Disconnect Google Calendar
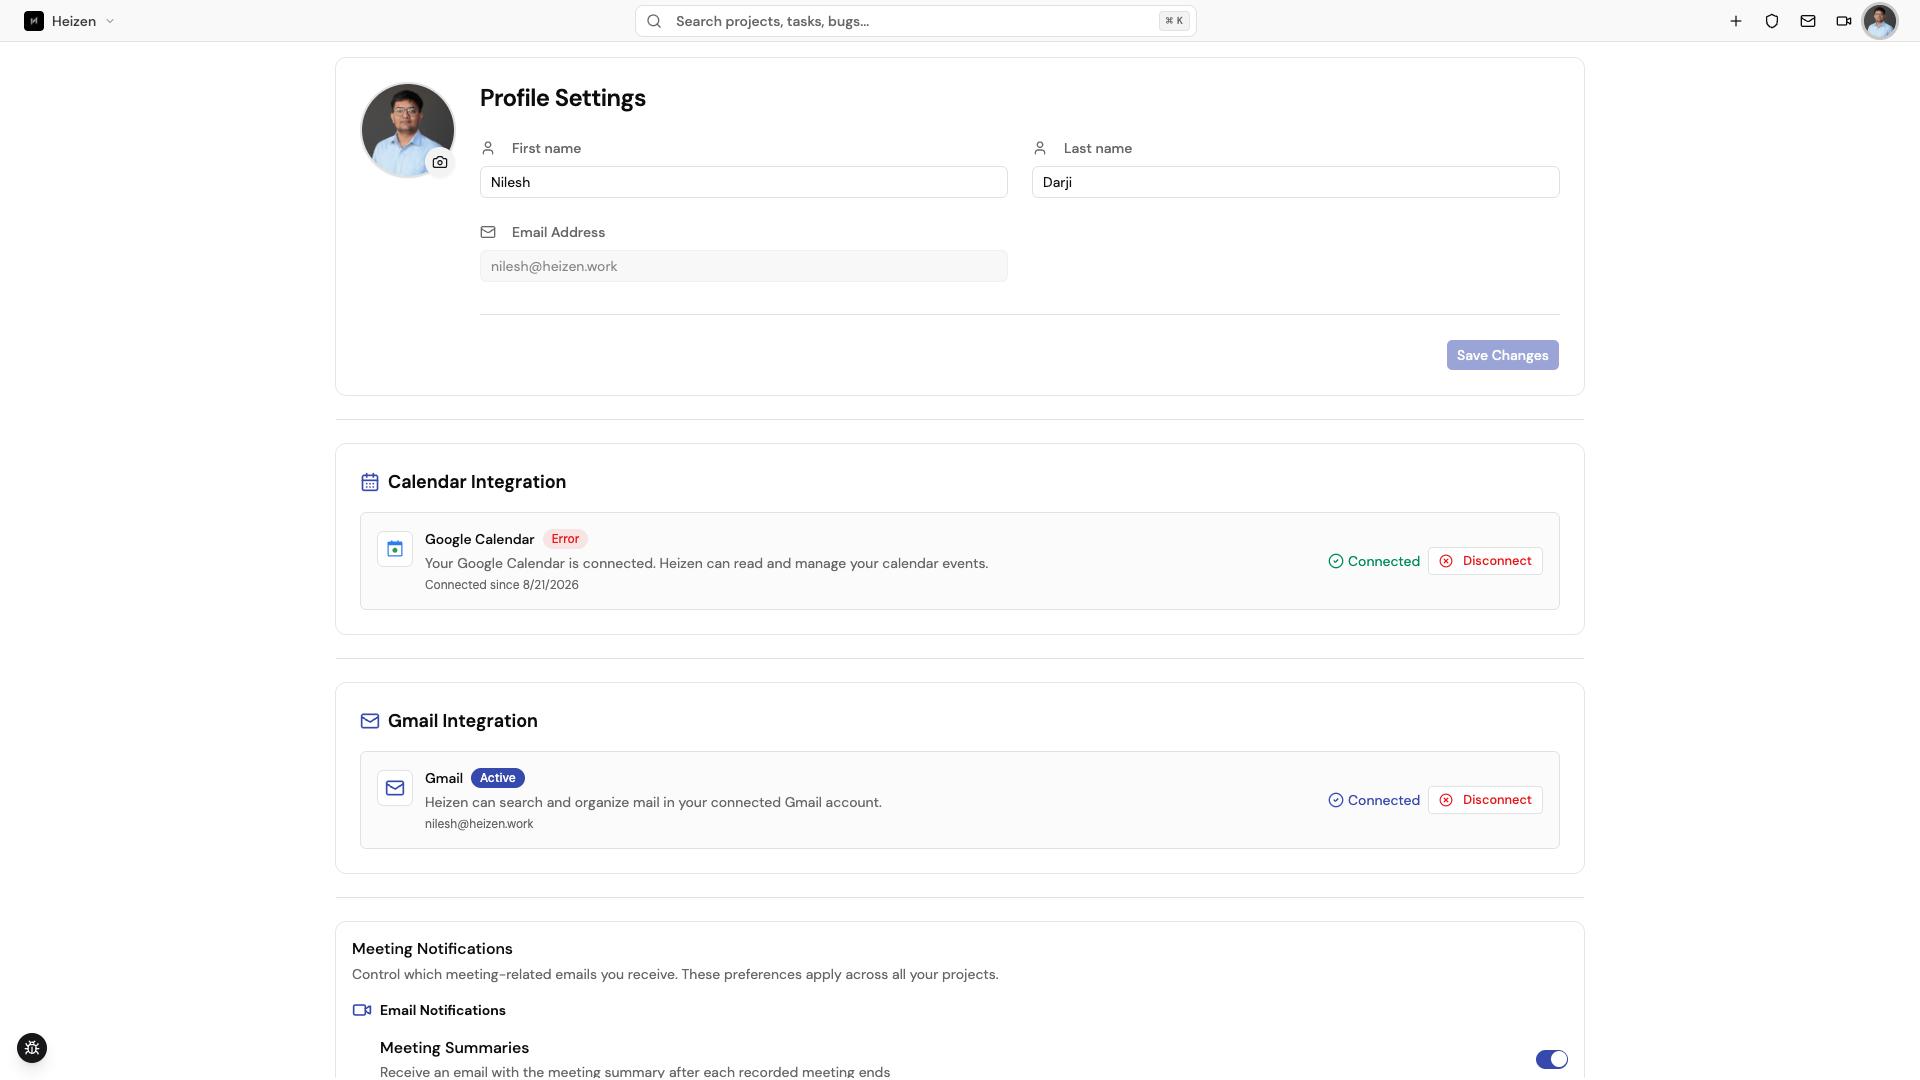The width and height of the screenshot is (1920, 1080). pos(1485,561)
